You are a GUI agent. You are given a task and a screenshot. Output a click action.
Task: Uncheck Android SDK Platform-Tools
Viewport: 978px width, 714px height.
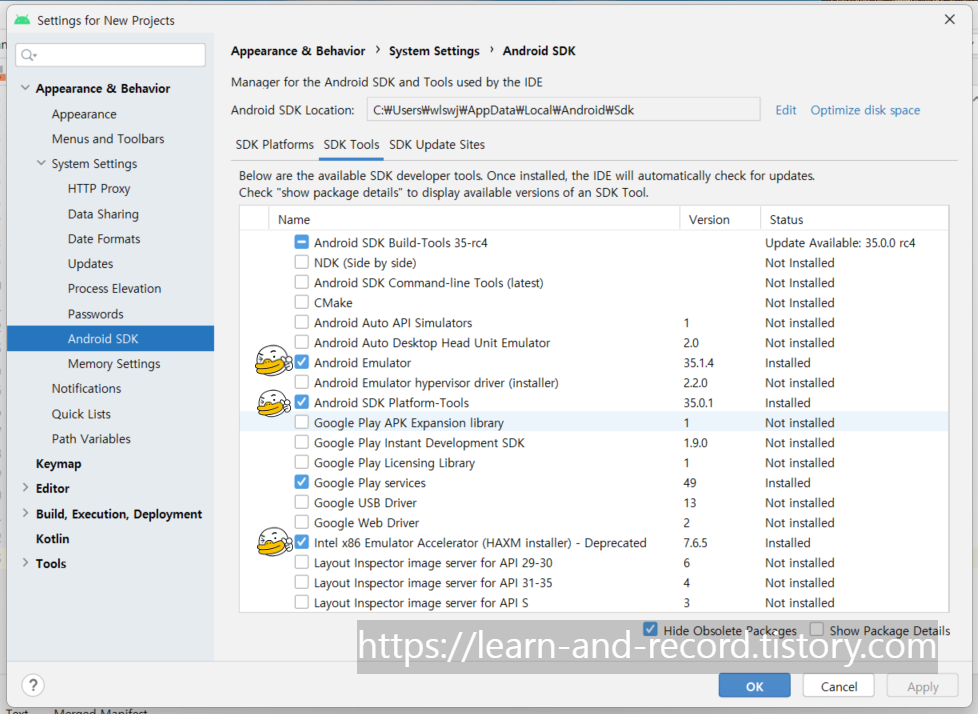[302, 402]
